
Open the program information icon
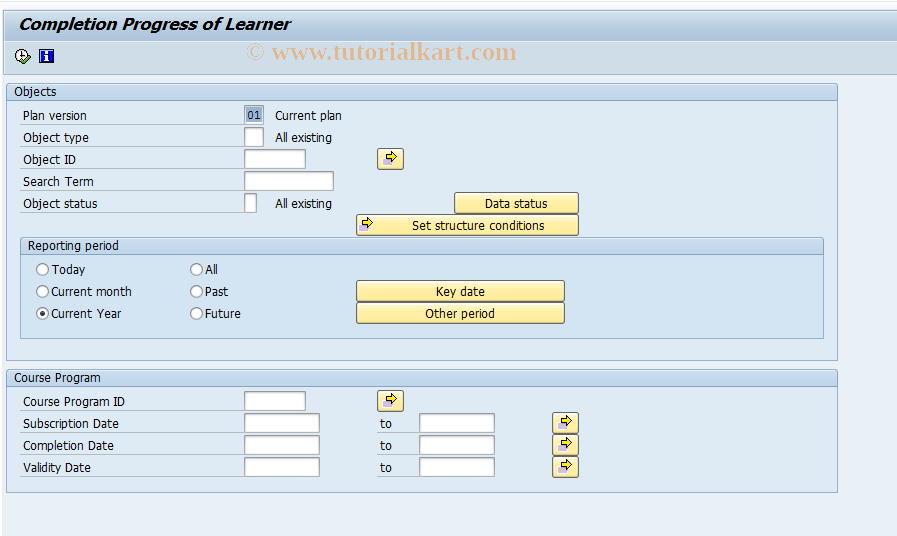pyautogui.click(x=46, y=56)
